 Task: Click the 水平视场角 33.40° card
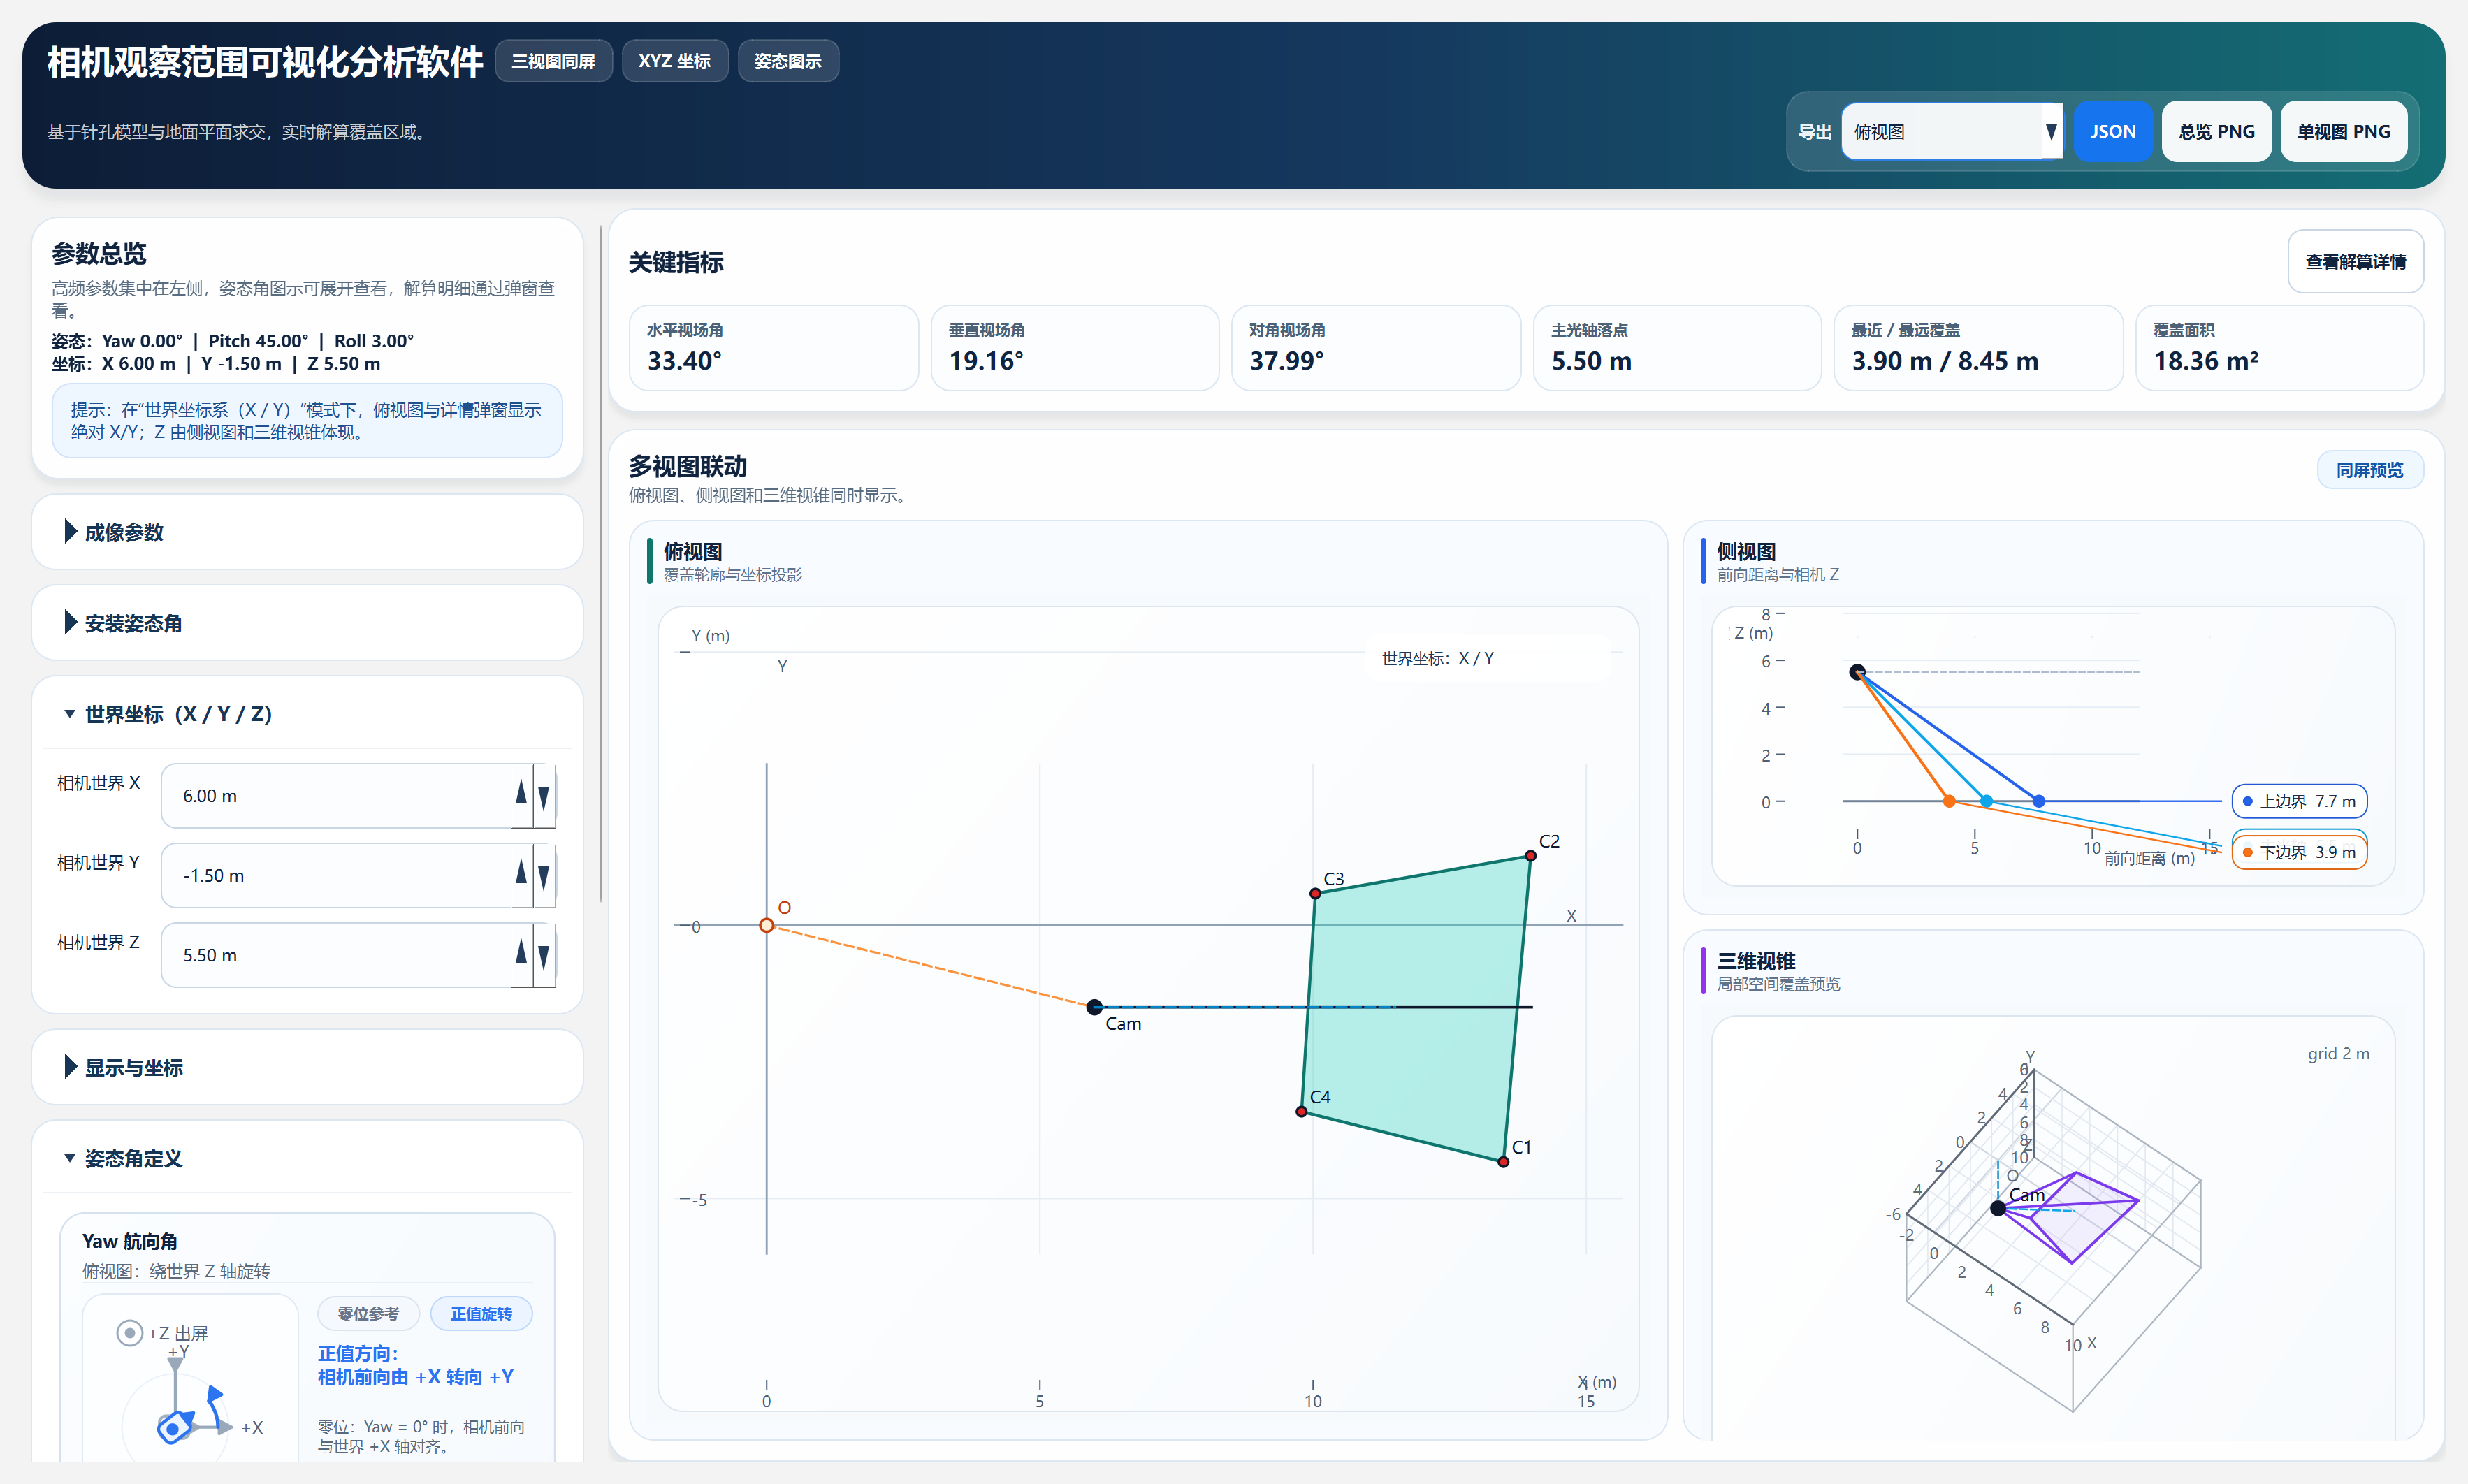click(x=773, y=348)
